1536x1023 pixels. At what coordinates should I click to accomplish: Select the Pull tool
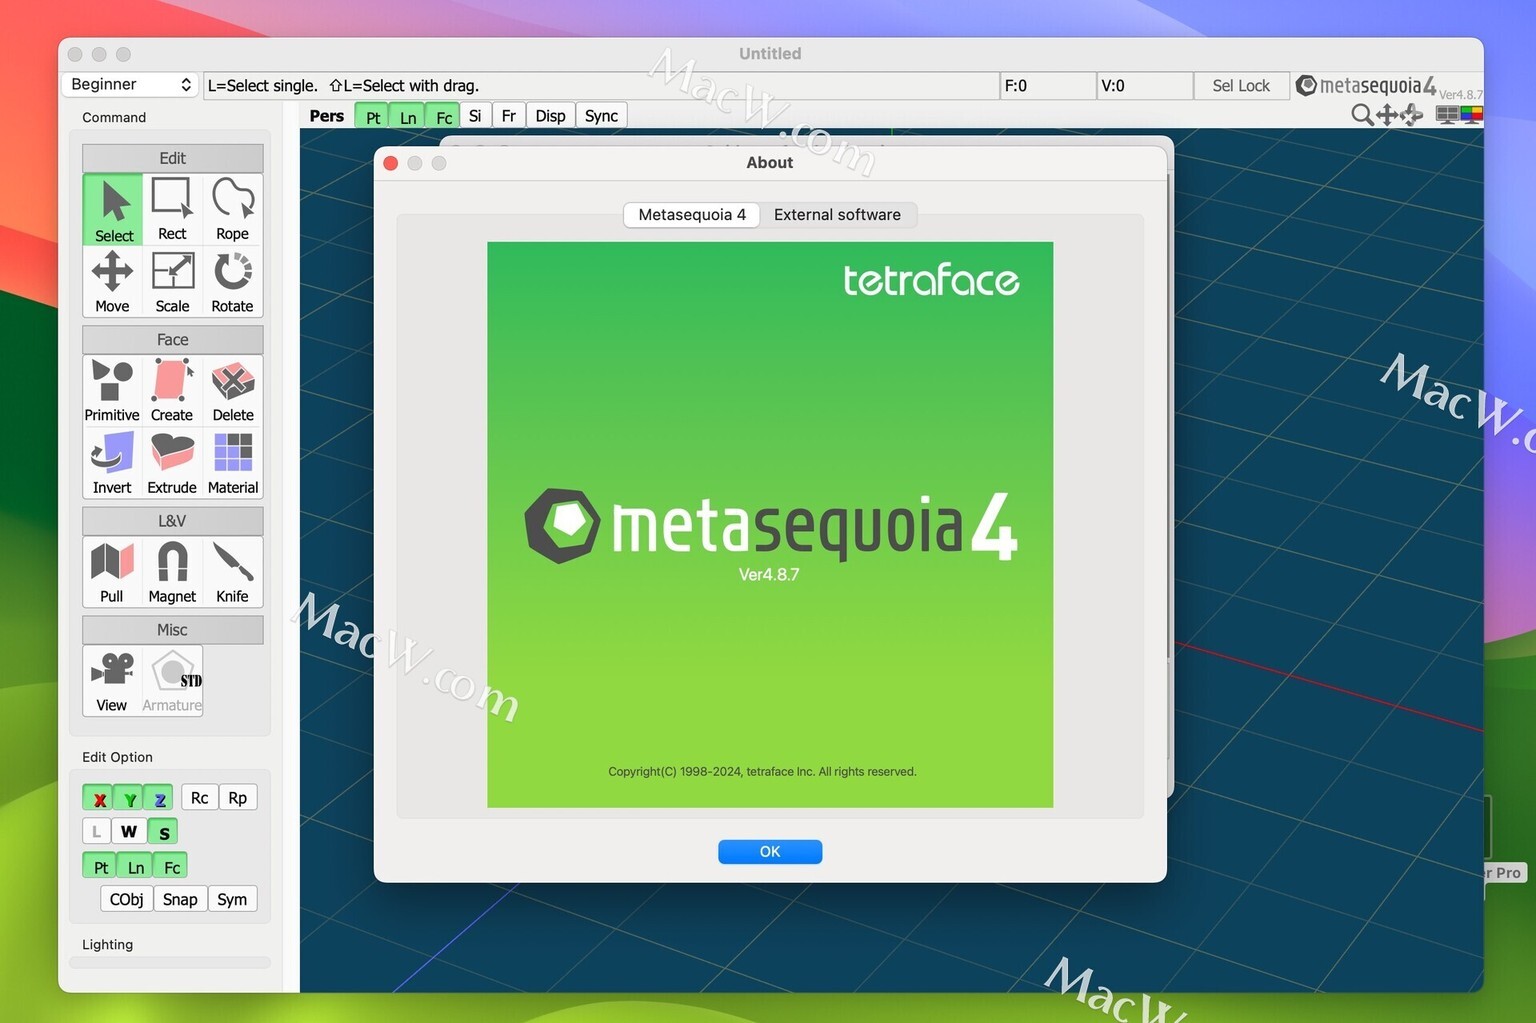point(112,572)
